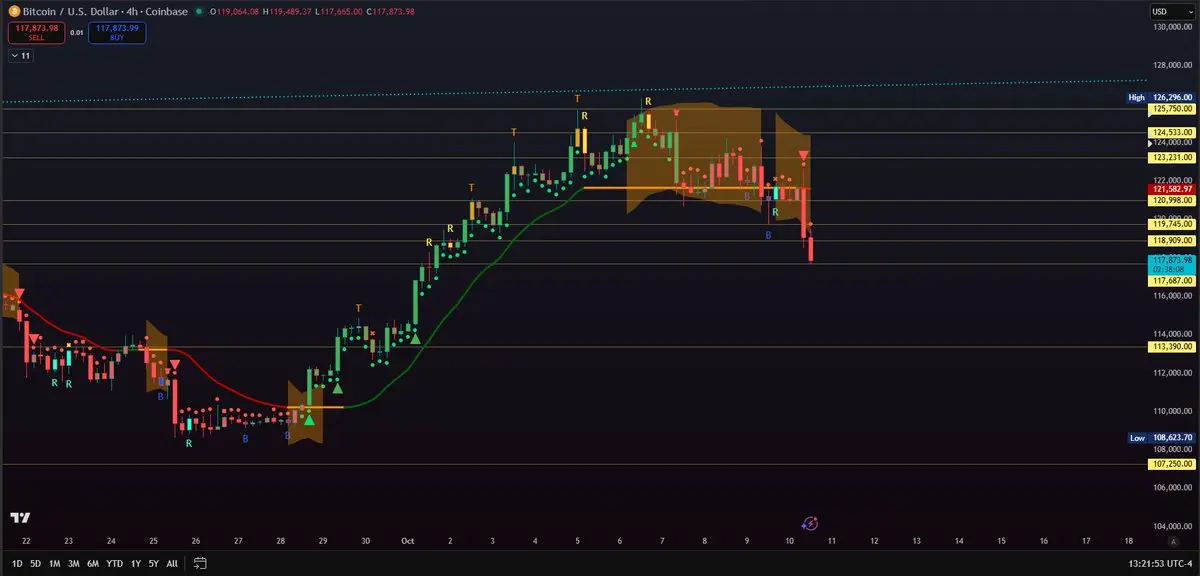1200x576 pixels.
Task: Click the TradingView logo watermark
Action: 19,518
